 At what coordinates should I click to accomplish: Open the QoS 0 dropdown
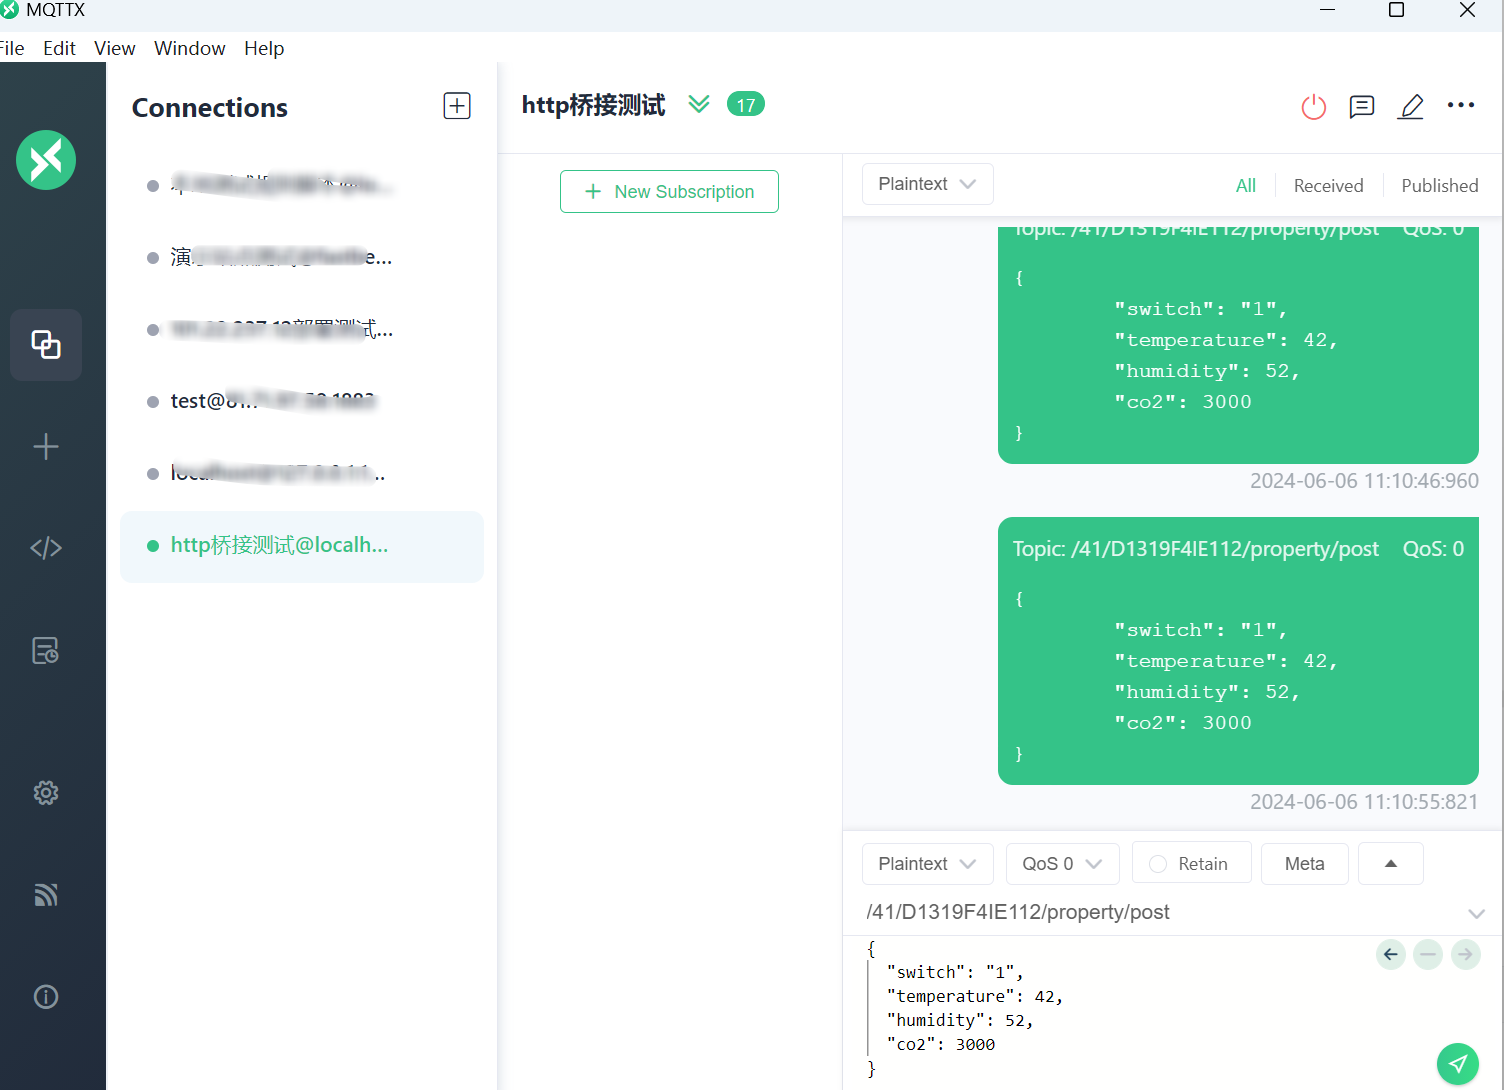pos(1061,864)
